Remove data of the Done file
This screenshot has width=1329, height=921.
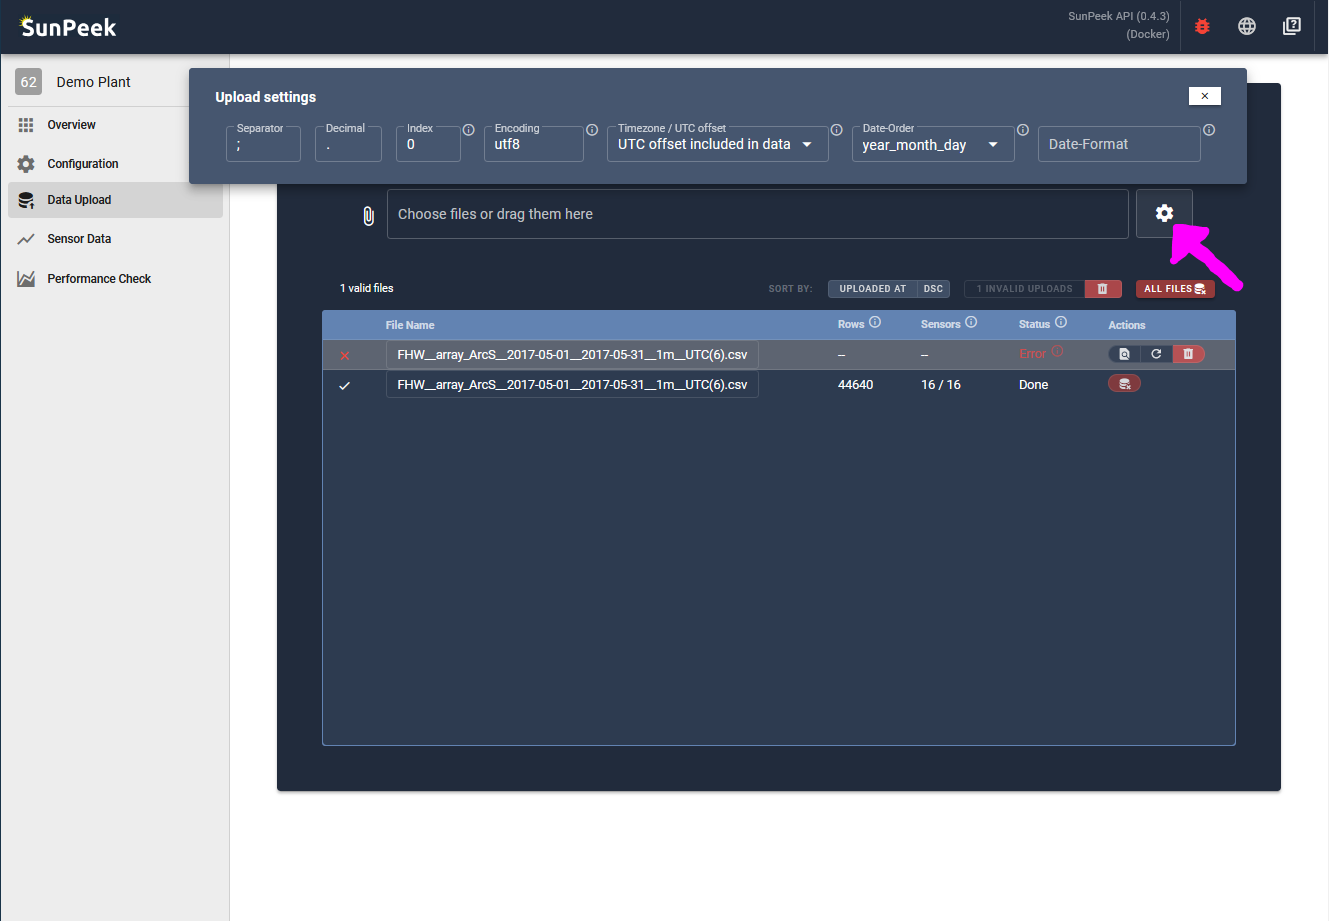1124,384
